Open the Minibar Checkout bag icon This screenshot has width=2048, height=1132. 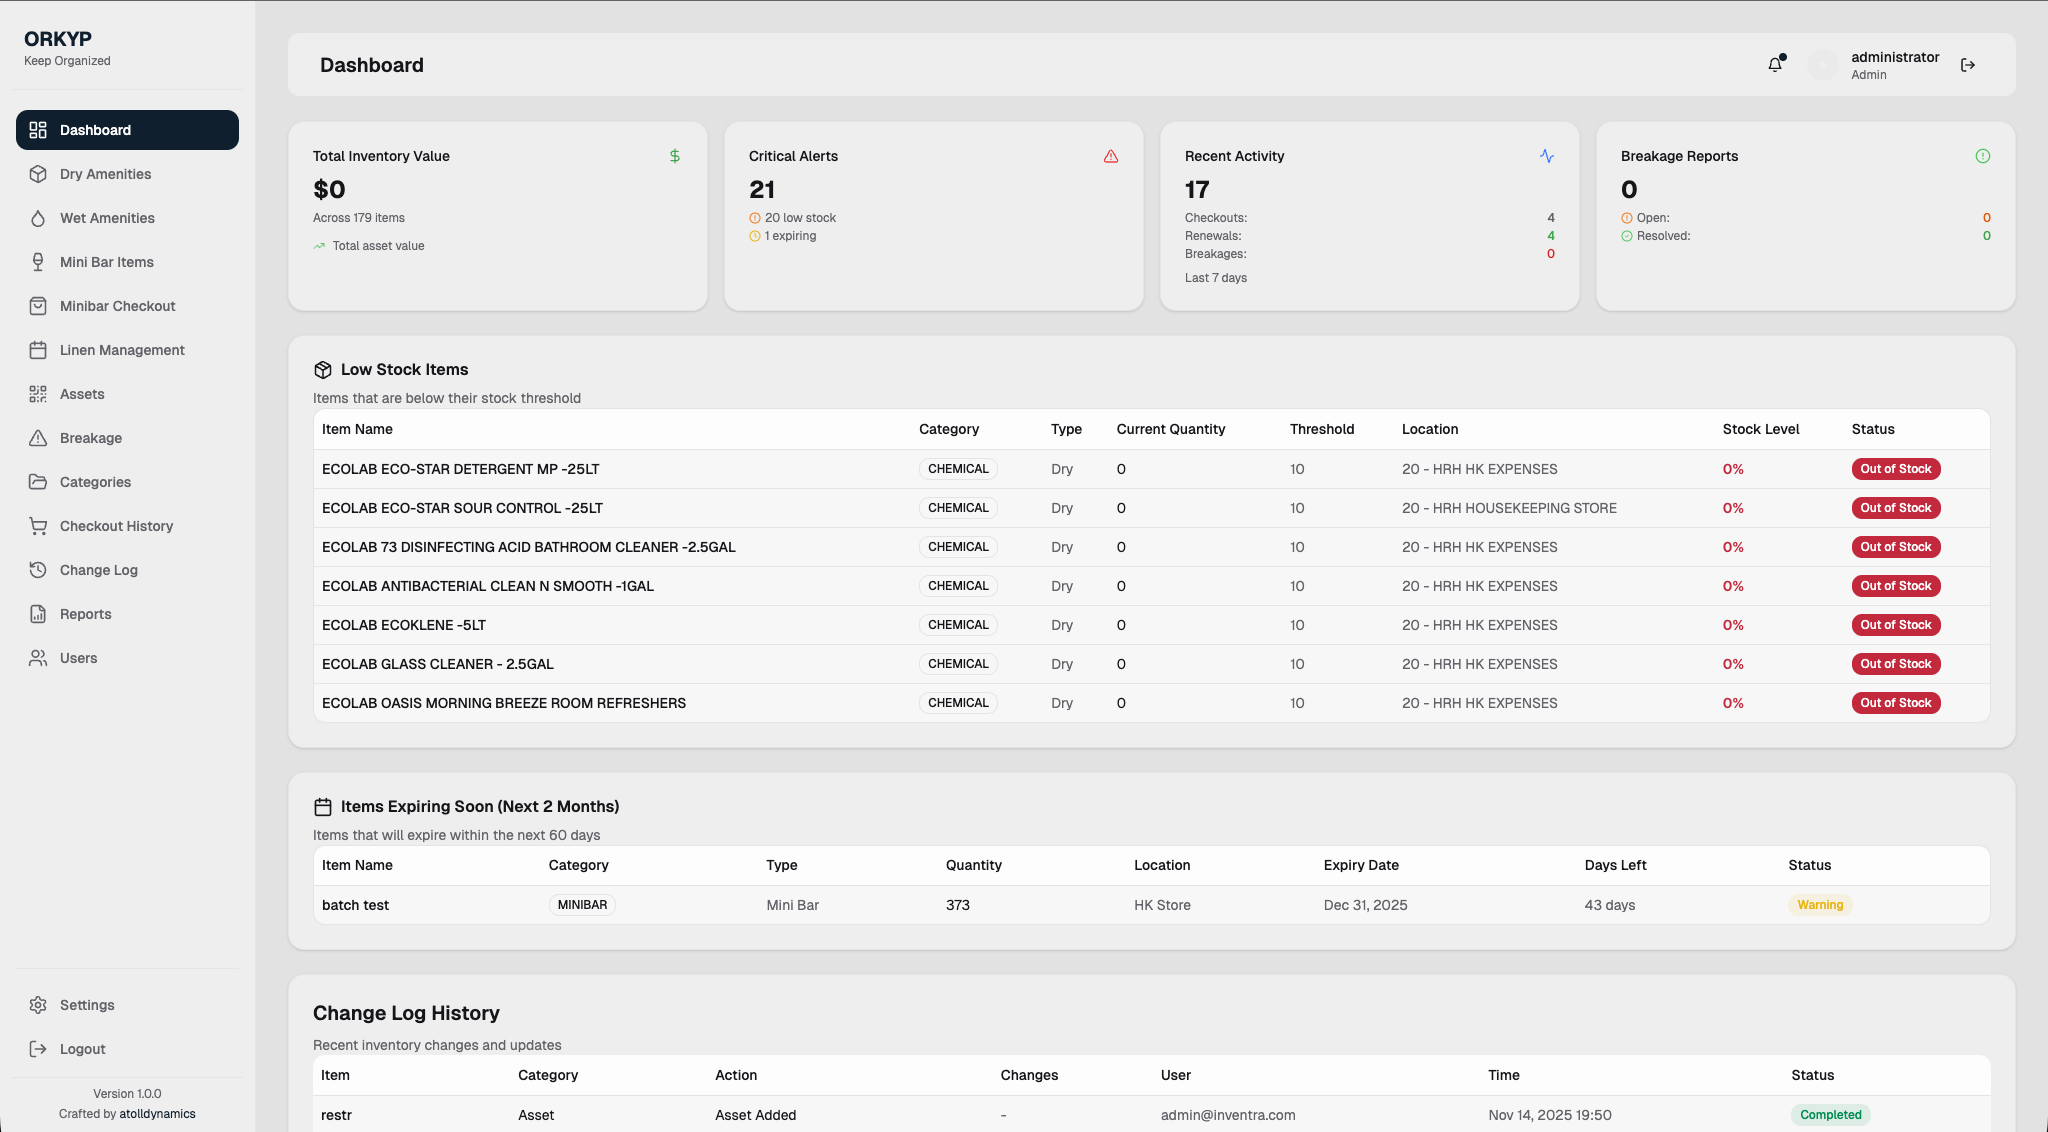[x=38, y=305]
